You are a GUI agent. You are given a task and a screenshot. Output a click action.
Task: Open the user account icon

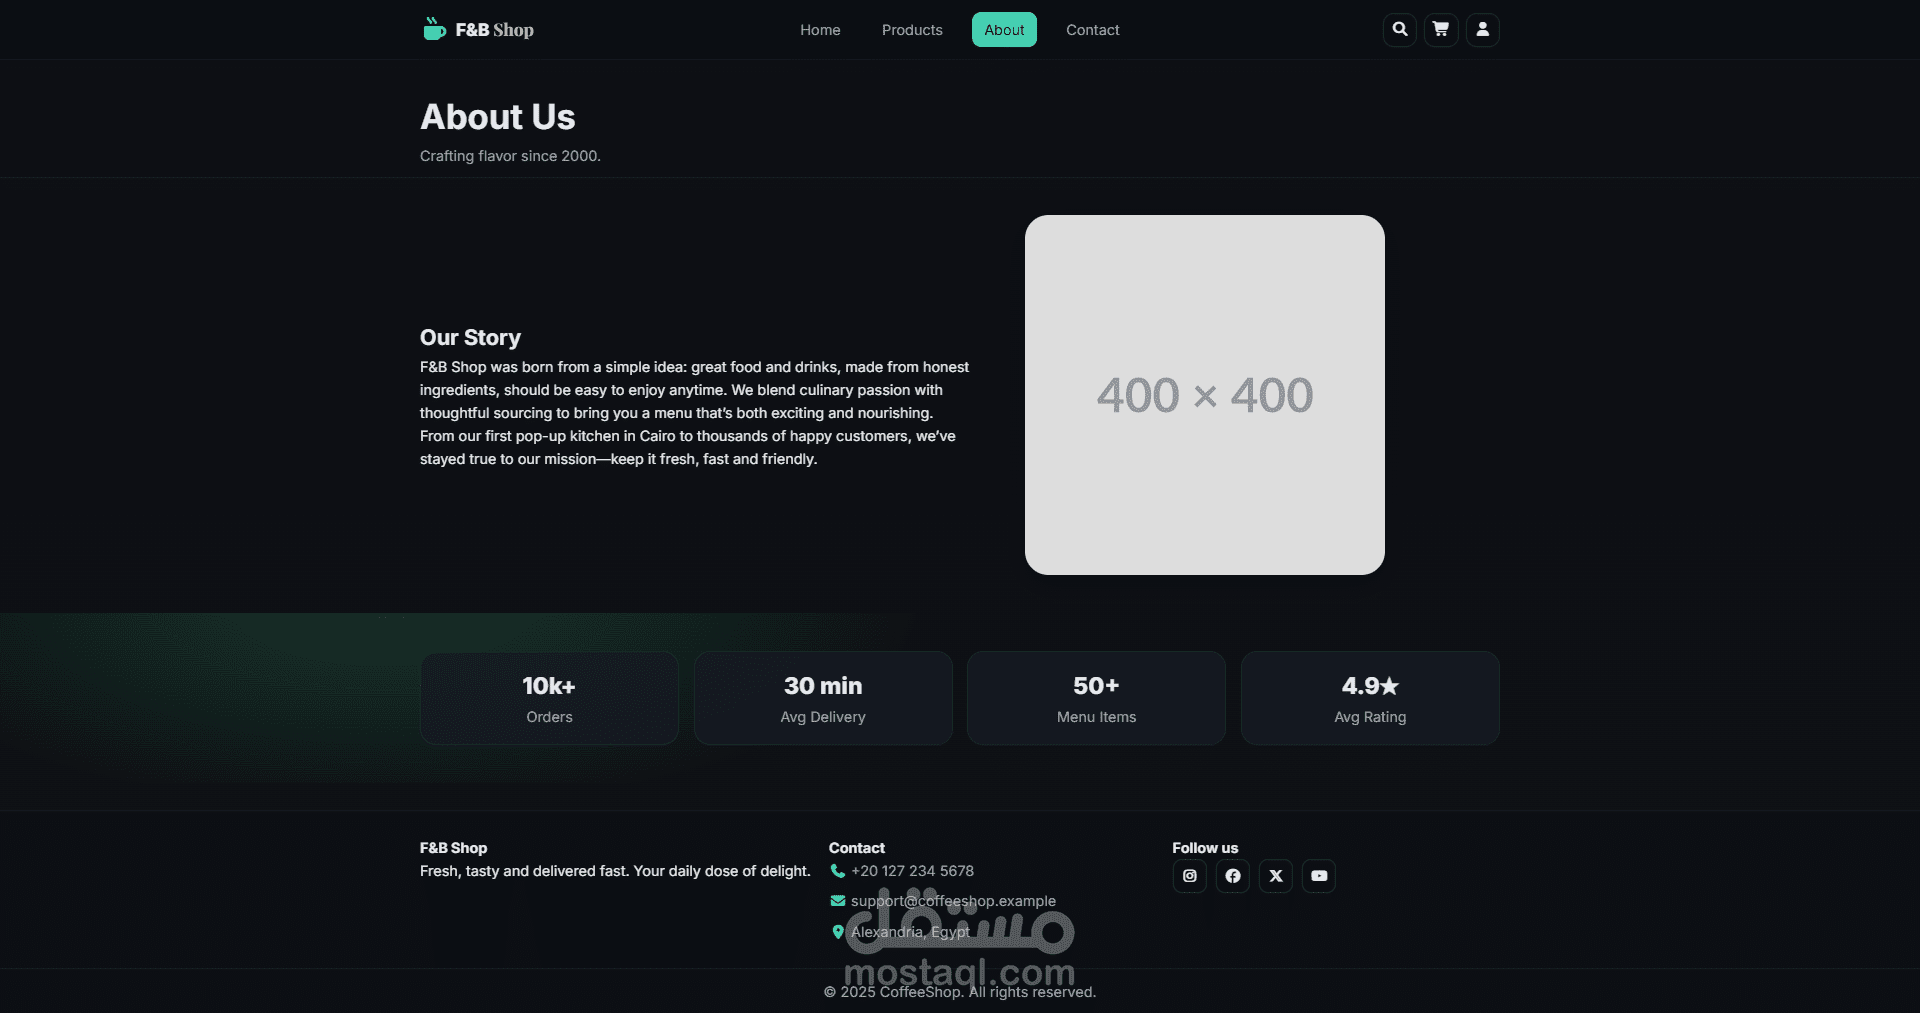(1483, 30)
